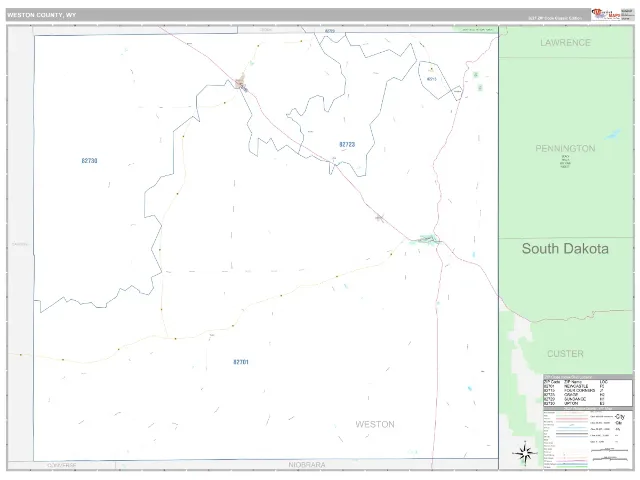This screenshot has width=640, height=480.
Task: Click the 82723 ZIP code label
Action: (347, 144)
